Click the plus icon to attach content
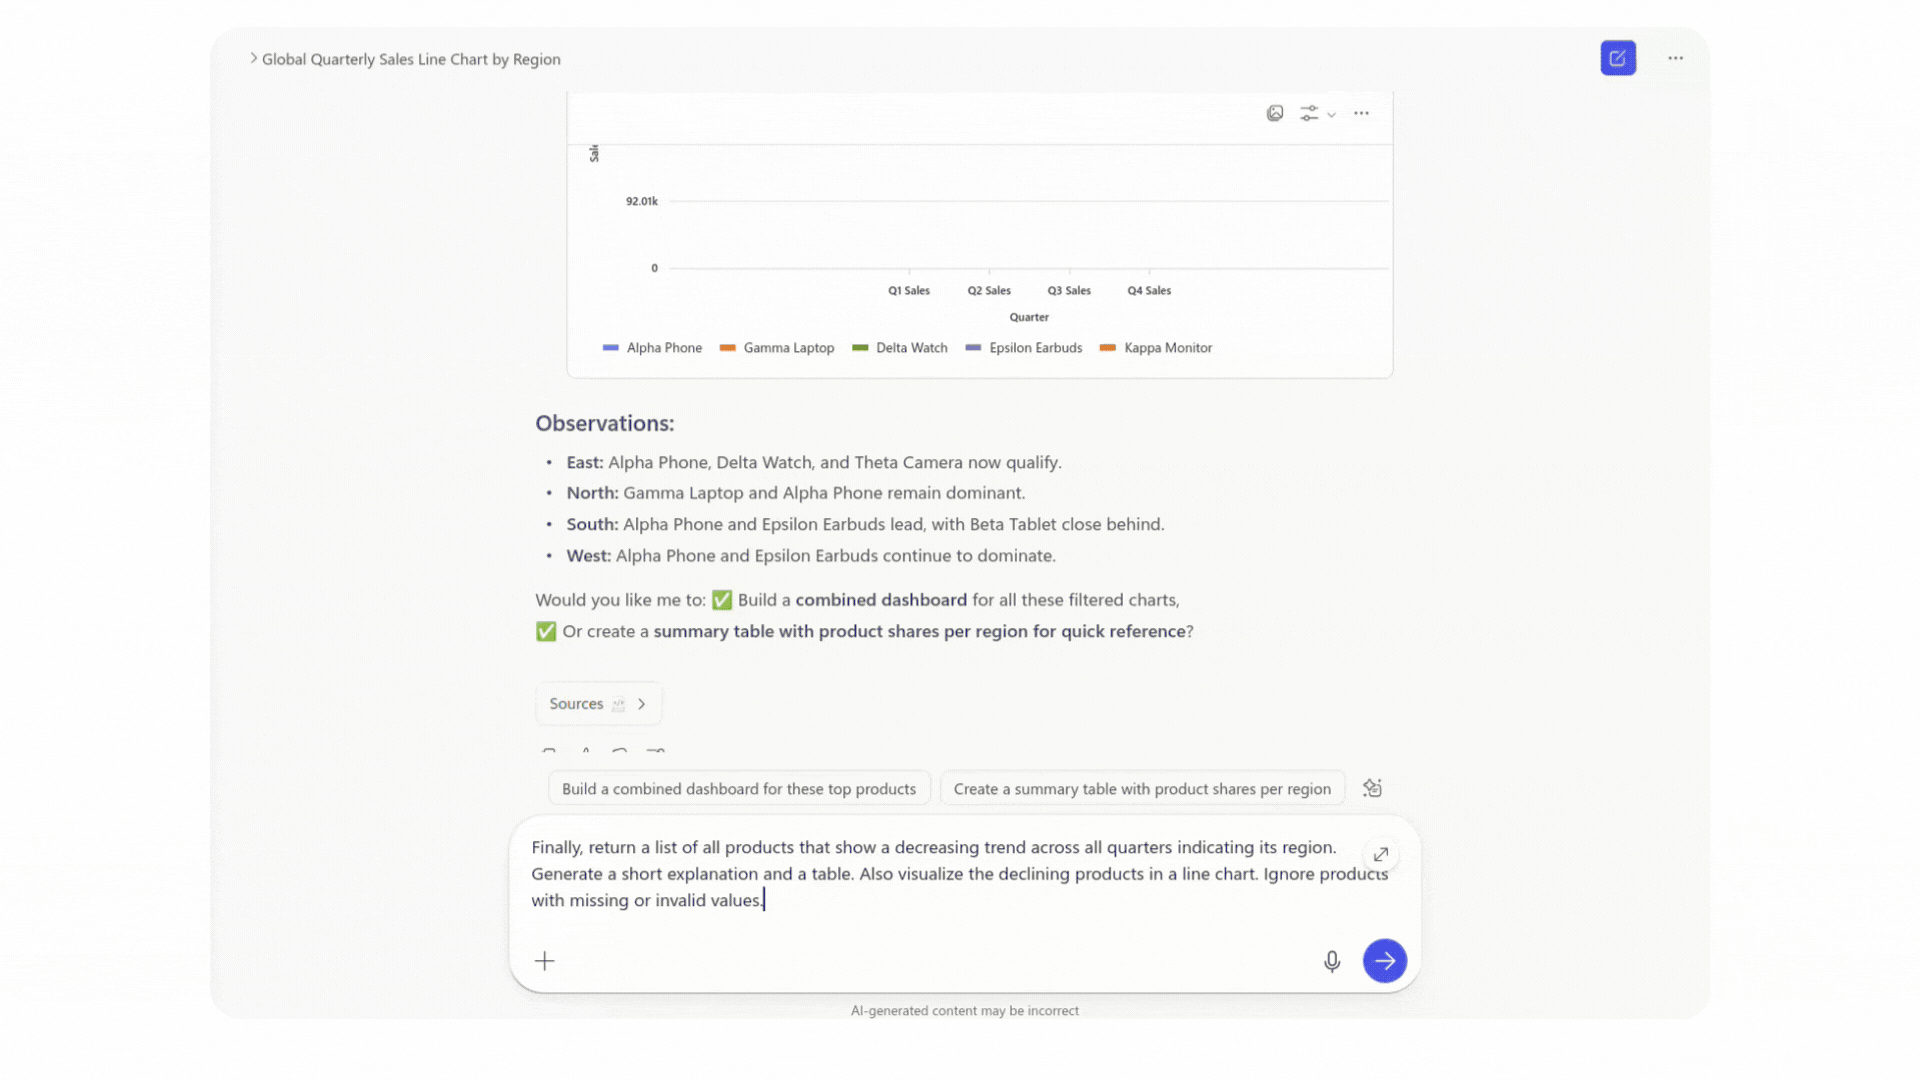The height and width of the screenshot is (1080, 1920). [545, 961]
